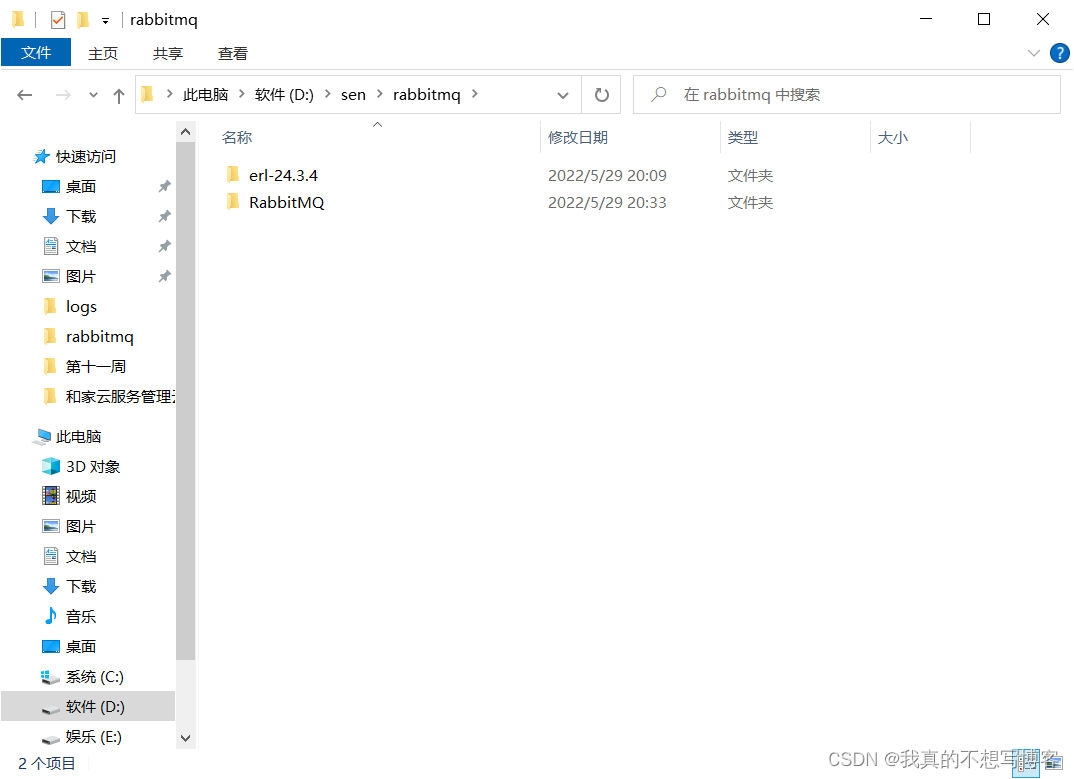Unpin 文档 using its pin icon
Image resolution: width=1074 pixels, height=779 pixels.
[164, 247]
